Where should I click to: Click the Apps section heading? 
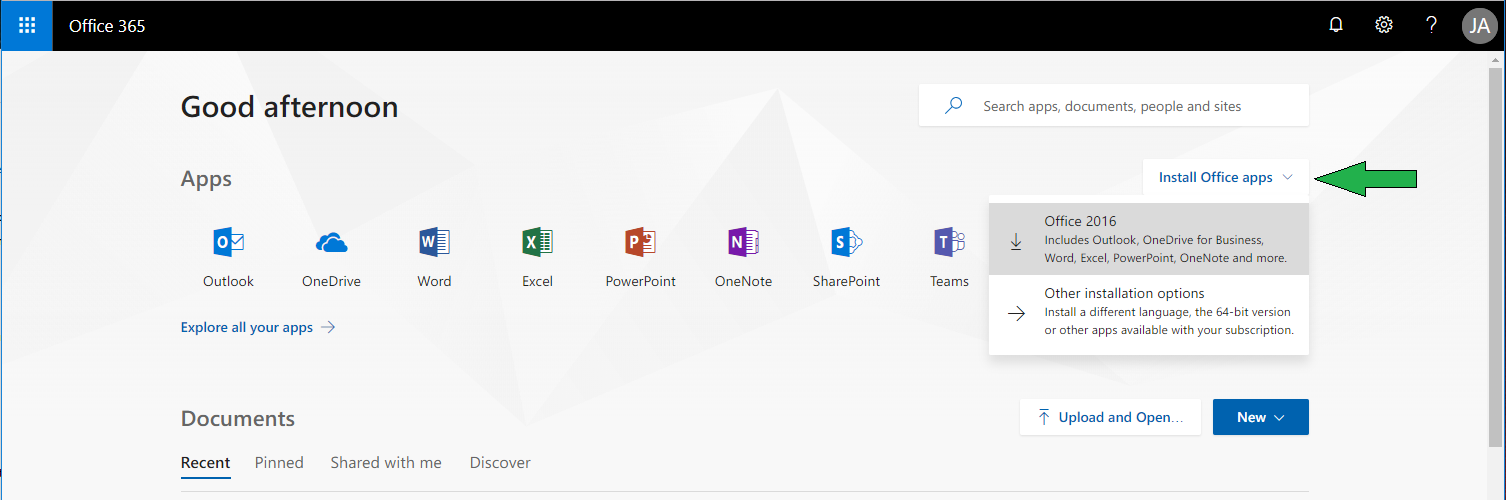pyautogui.click(x=206, y=179)
